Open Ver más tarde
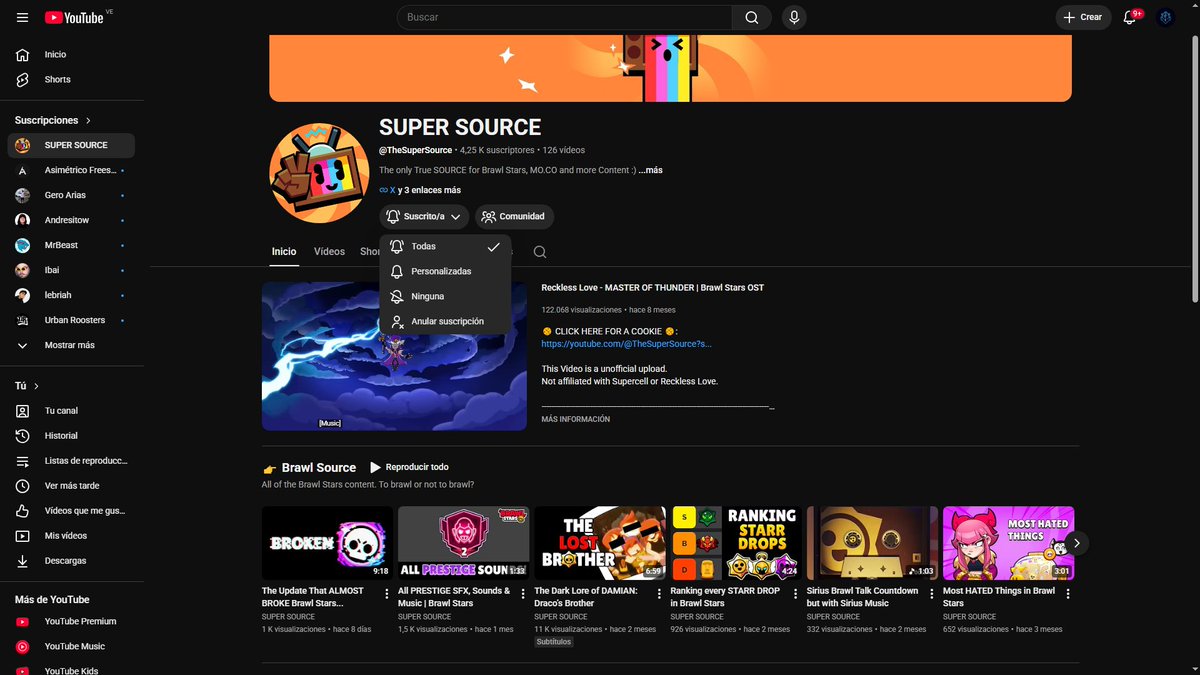Image resolution: width=1200 pixels, height=675 pixels. 71,486
